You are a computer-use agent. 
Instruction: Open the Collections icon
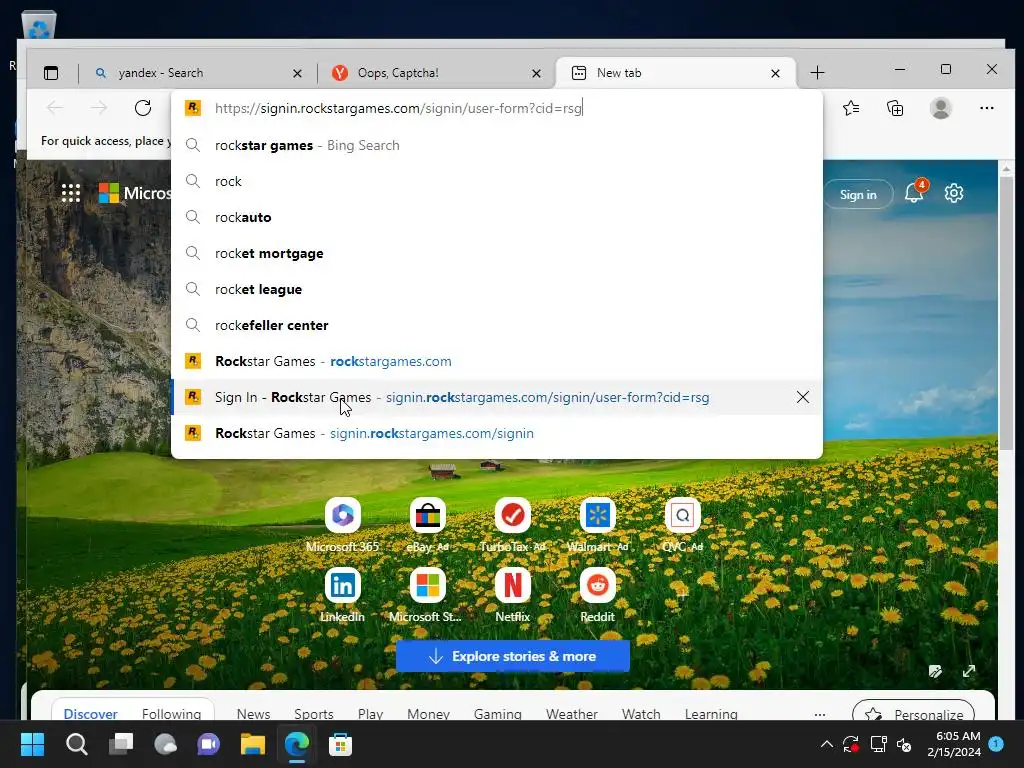[895, 108]
